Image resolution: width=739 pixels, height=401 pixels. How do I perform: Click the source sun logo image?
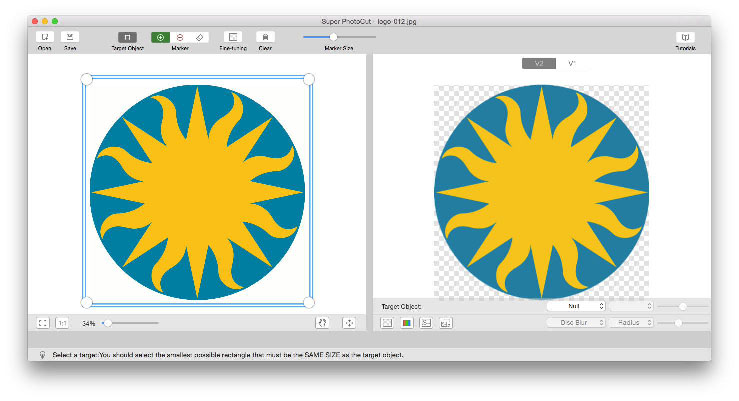point(197,192)
